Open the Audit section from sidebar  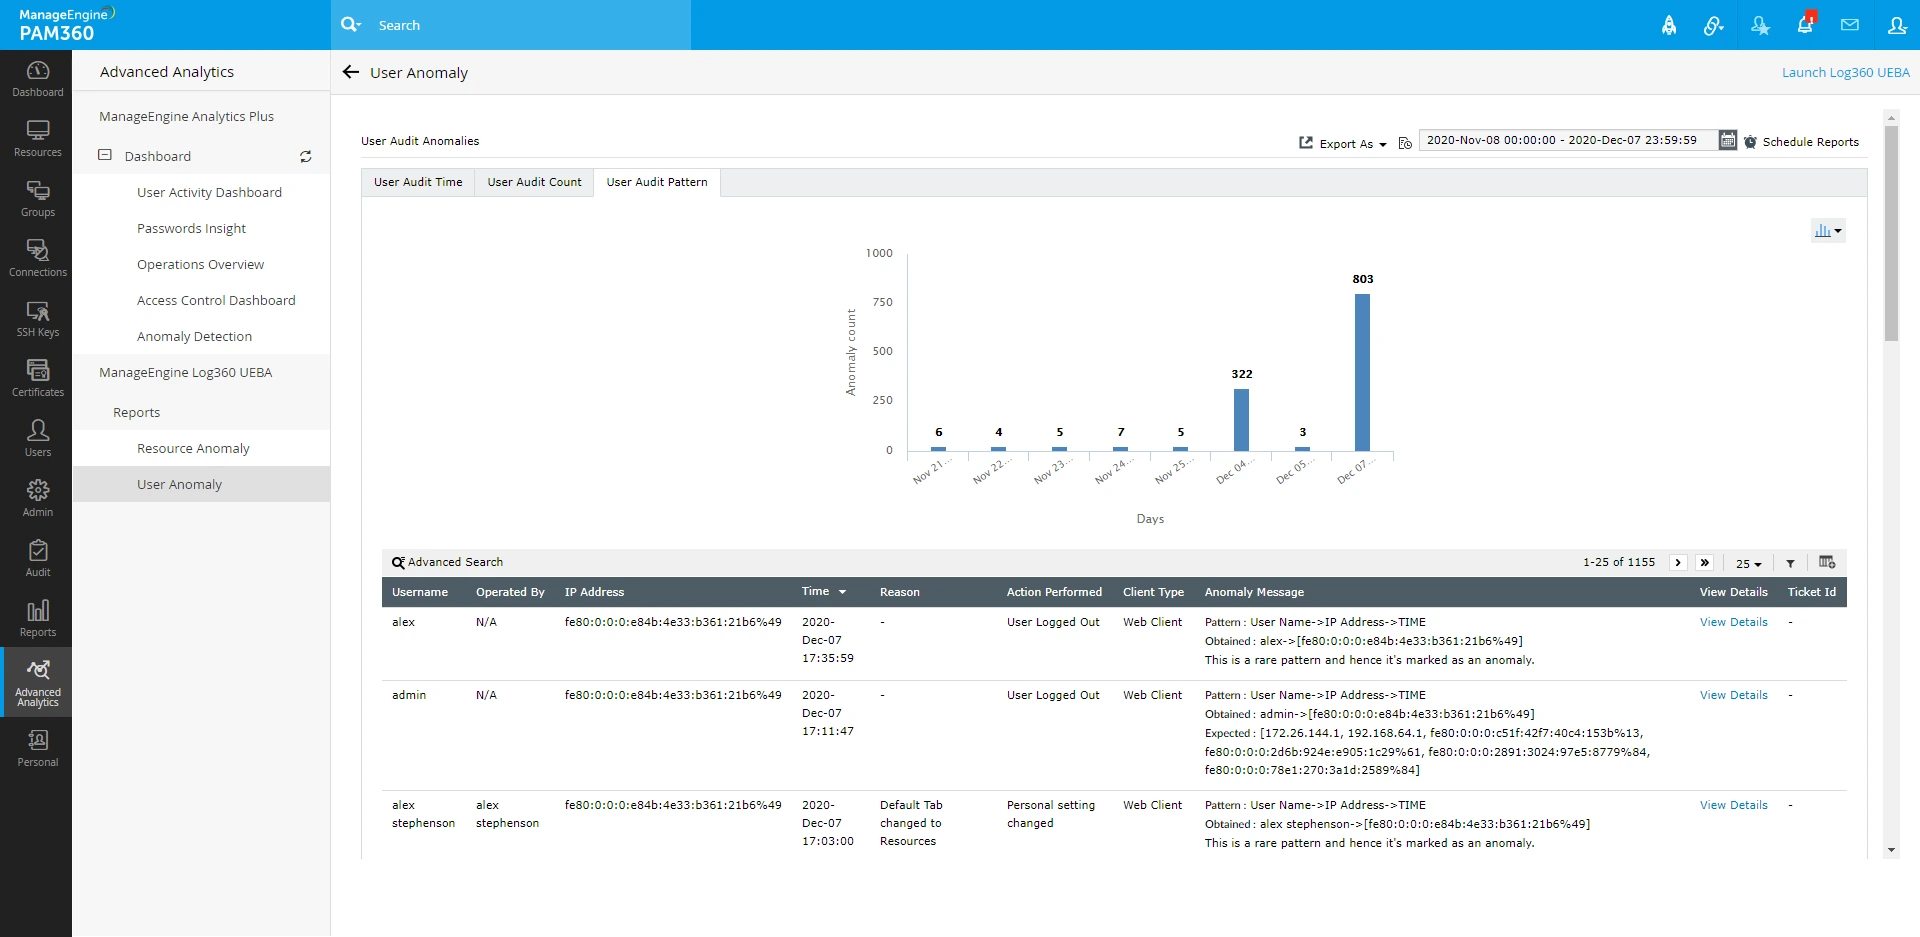(x=37, y=558)
